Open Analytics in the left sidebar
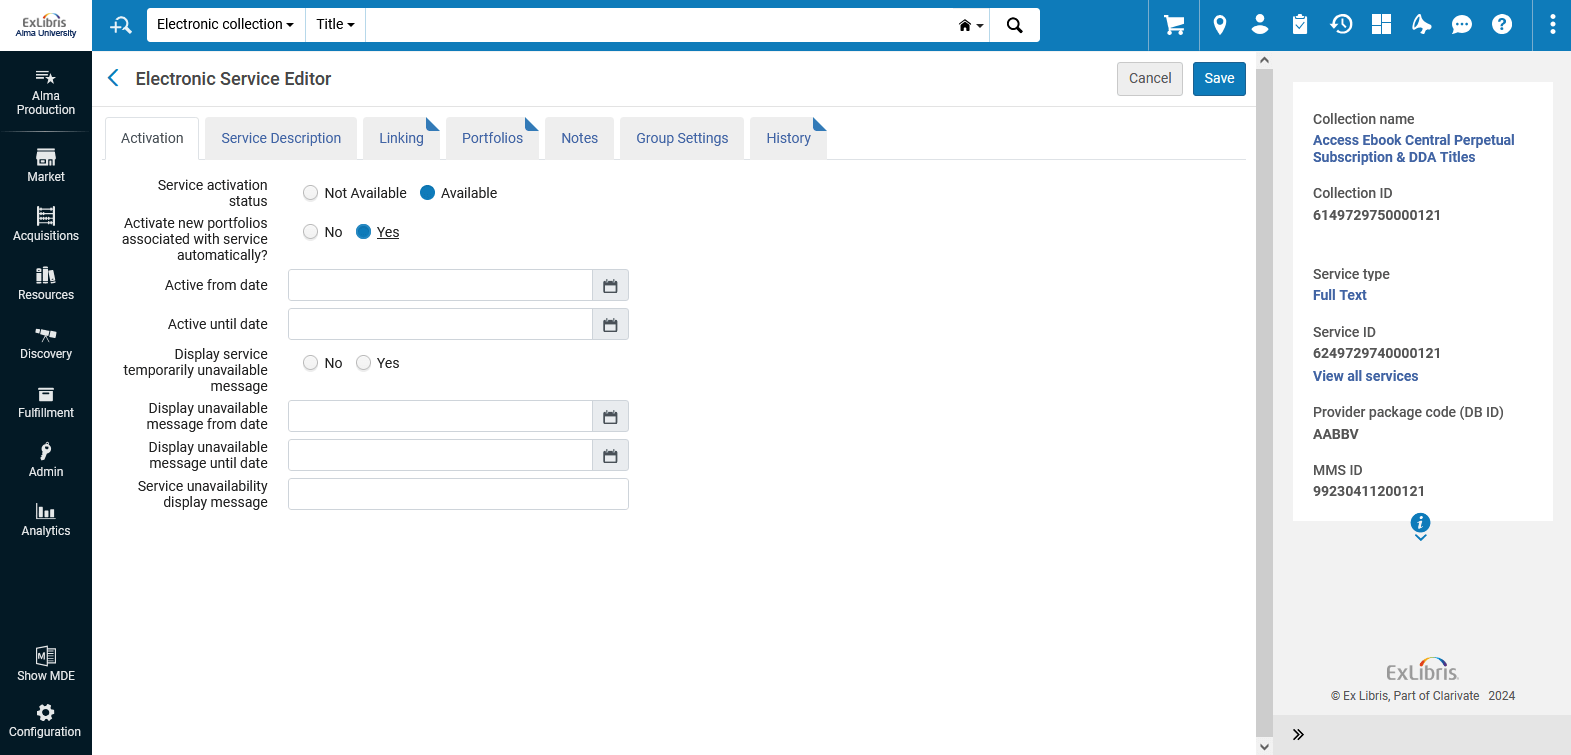Screen dimensions: 1571x755 coord(46,519)
